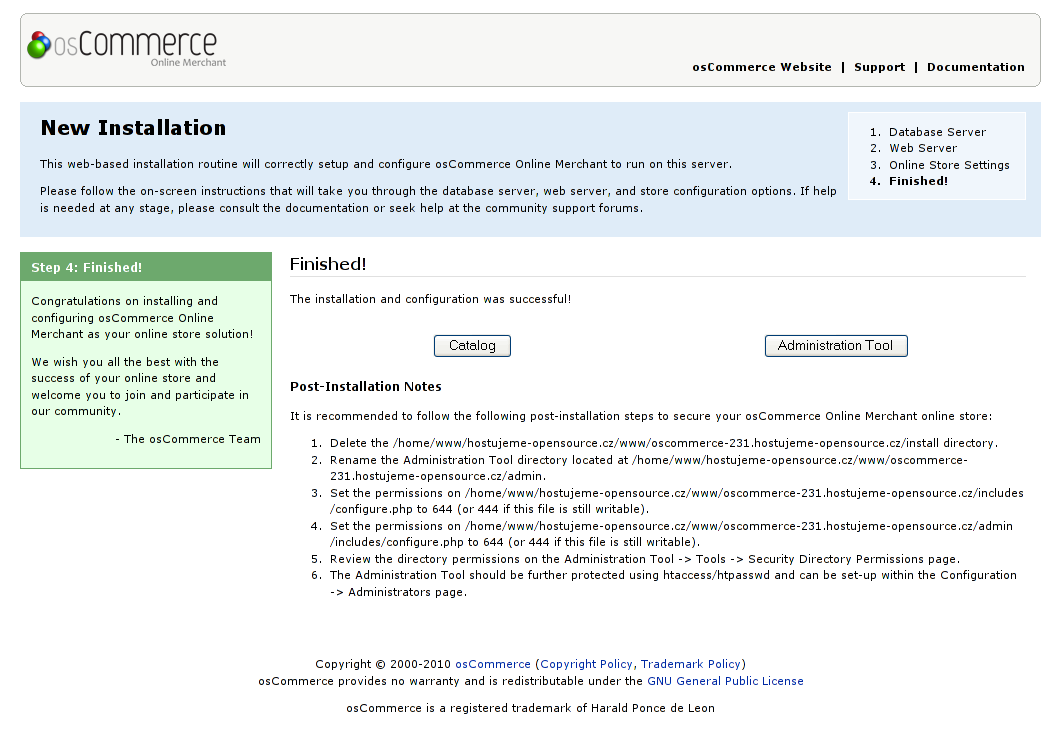Click the Post-Installation Notes heading
1061x749 pixels.
click(365, 387)
